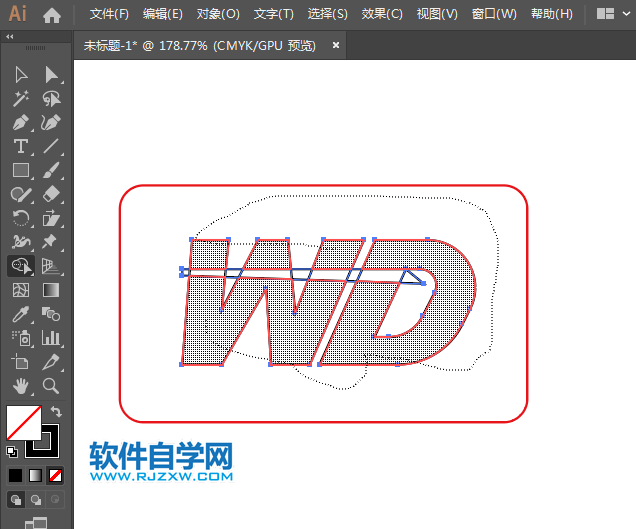Activate the Slice tool

51,361
